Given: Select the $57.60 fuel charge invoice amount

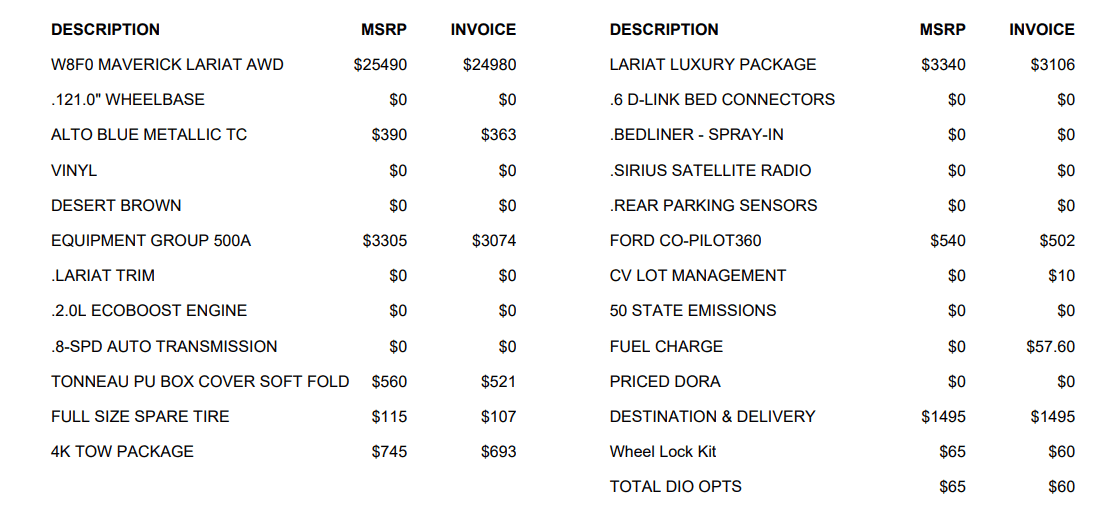Looking at the screenshot, I should coord(1050,347).
